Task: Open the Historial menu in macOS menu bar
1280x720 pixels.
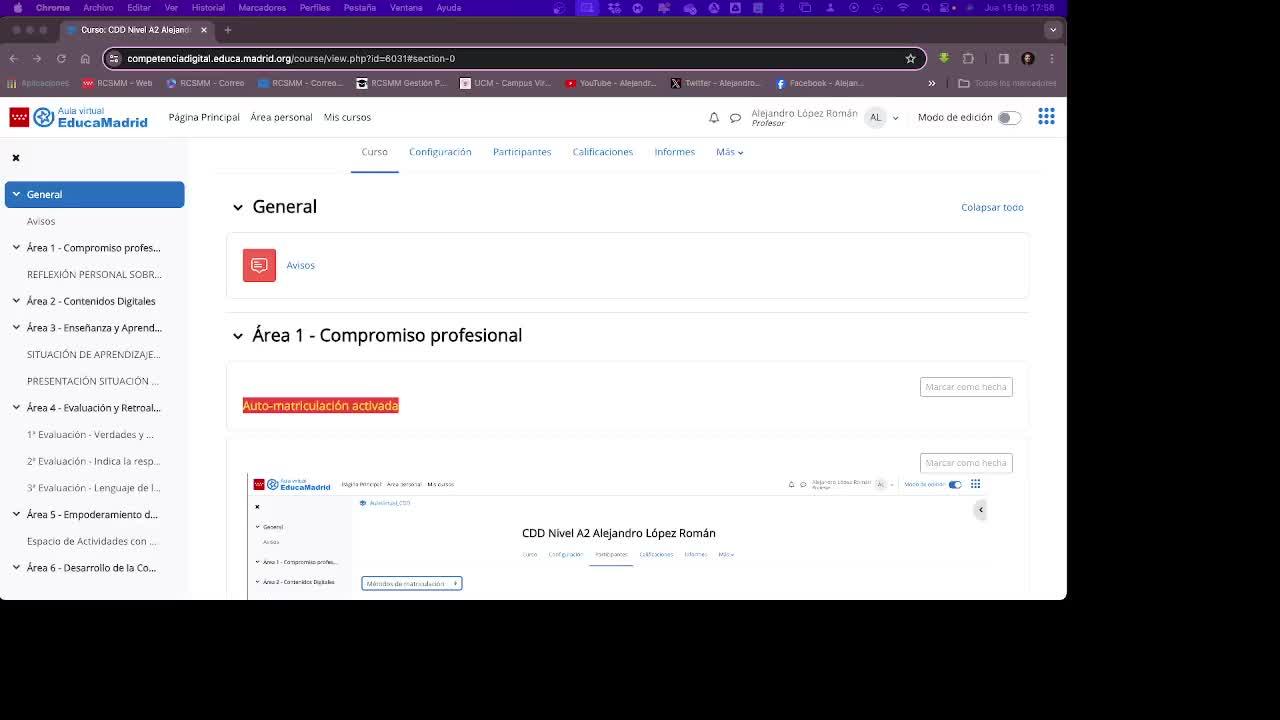Action: [x=208, y=8]
